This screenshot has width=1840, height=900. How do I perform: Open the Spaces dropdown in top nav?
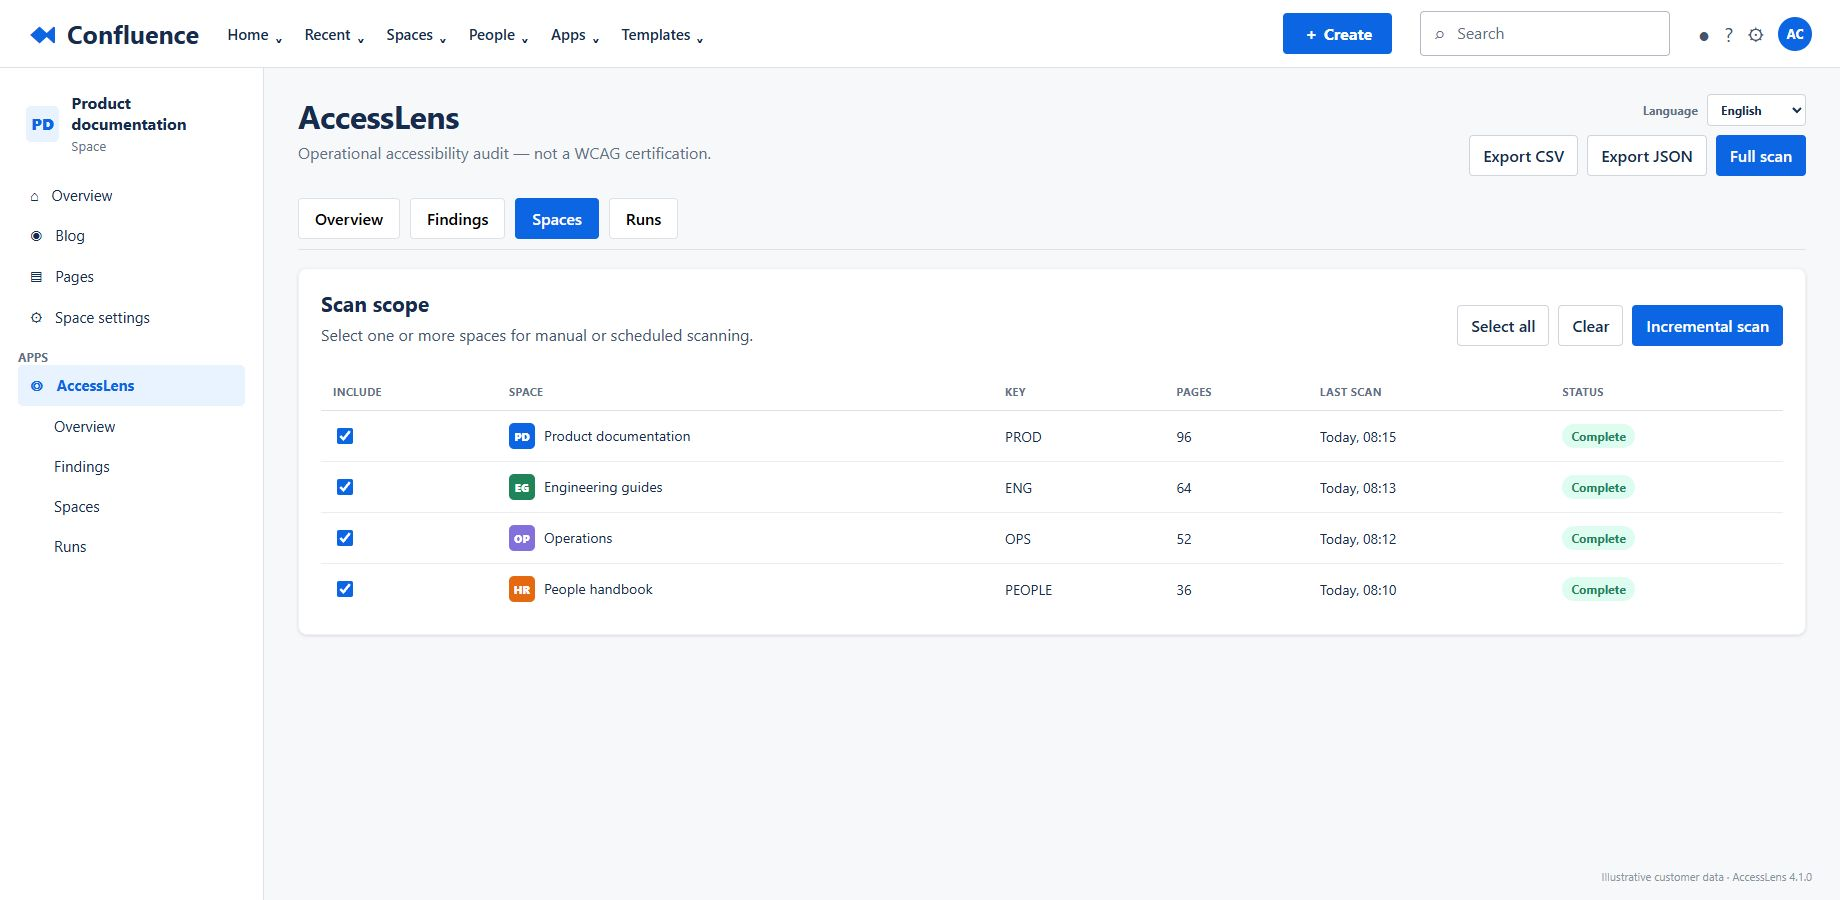416,35
